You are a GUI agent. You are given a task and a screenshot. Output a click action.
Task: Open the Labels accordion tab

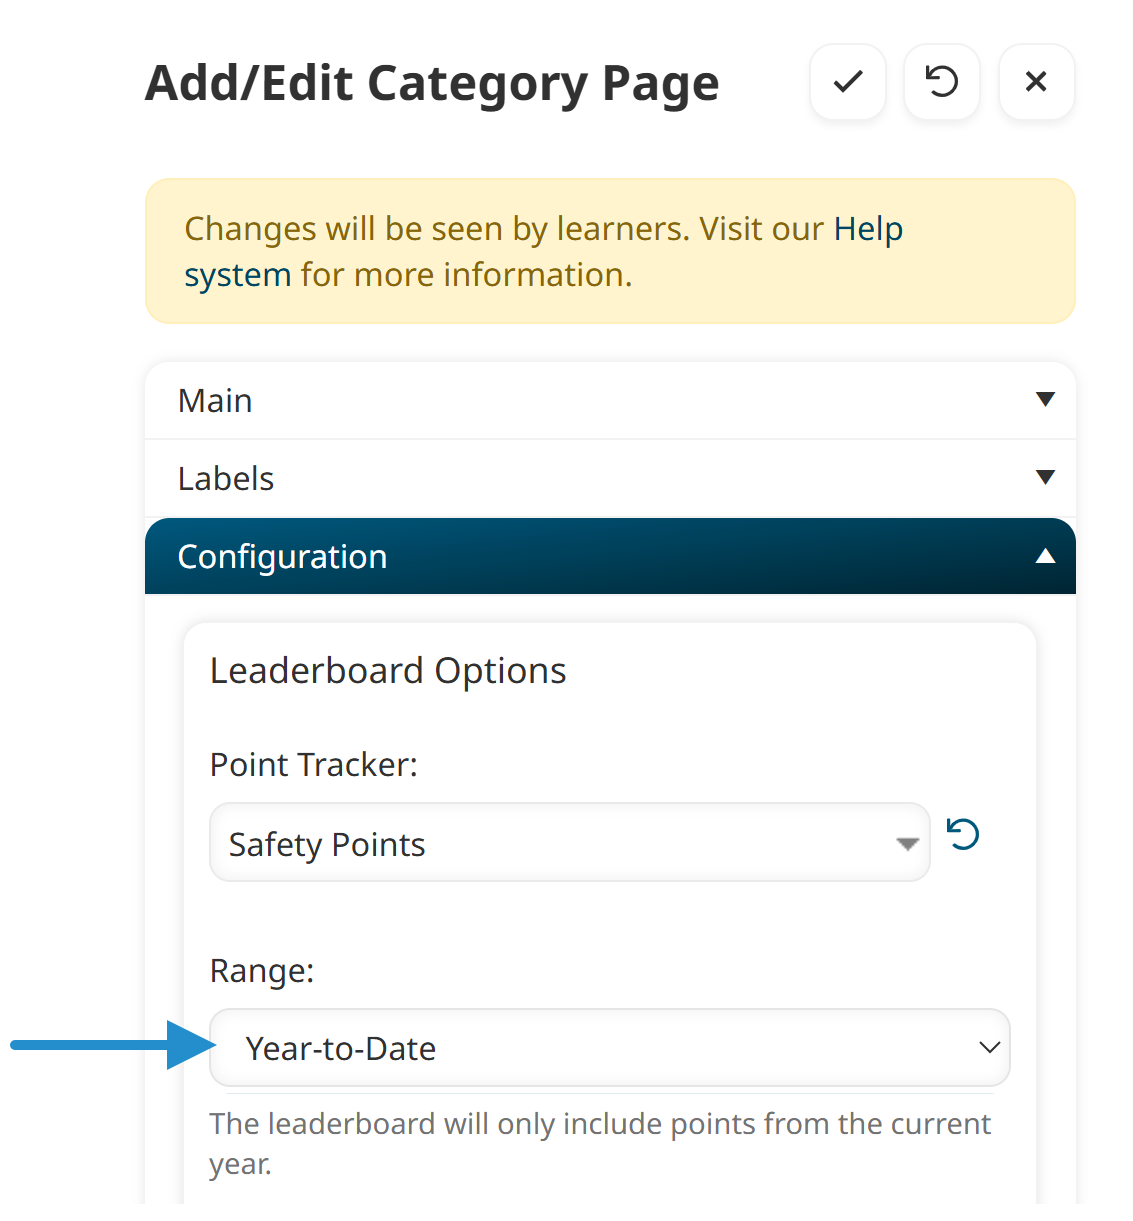point(226,479)
